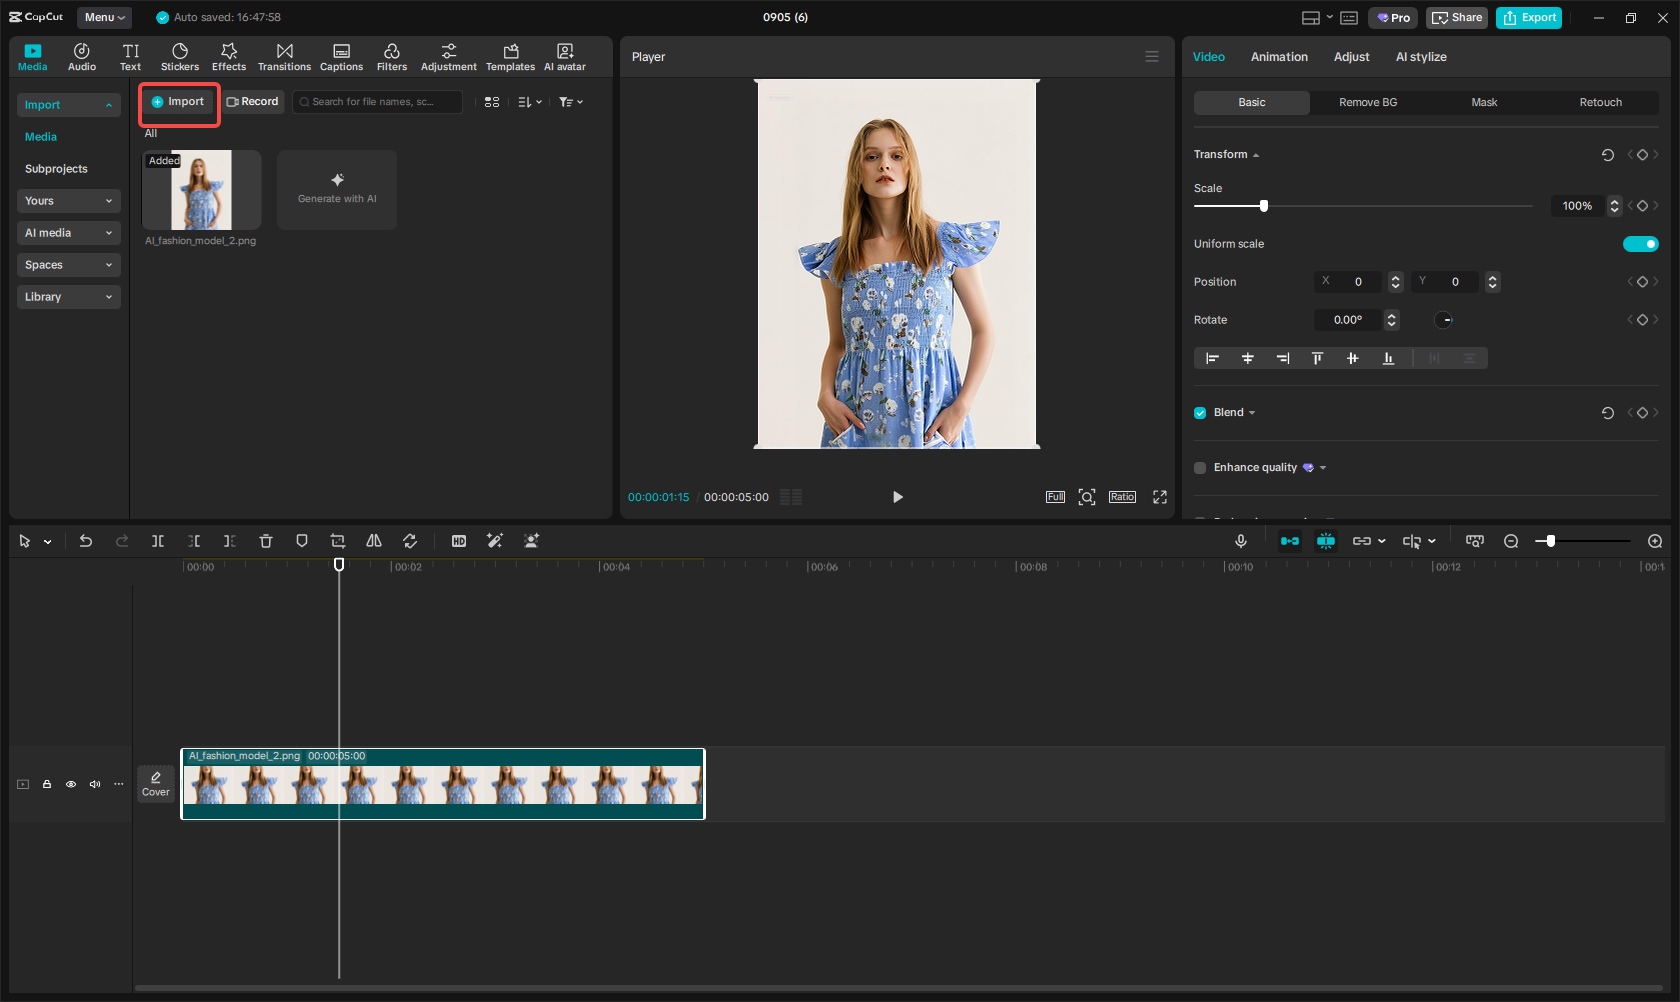The image size is (1680, 1002).
Task: Open the Transitions panel
Action: point(284,57)
